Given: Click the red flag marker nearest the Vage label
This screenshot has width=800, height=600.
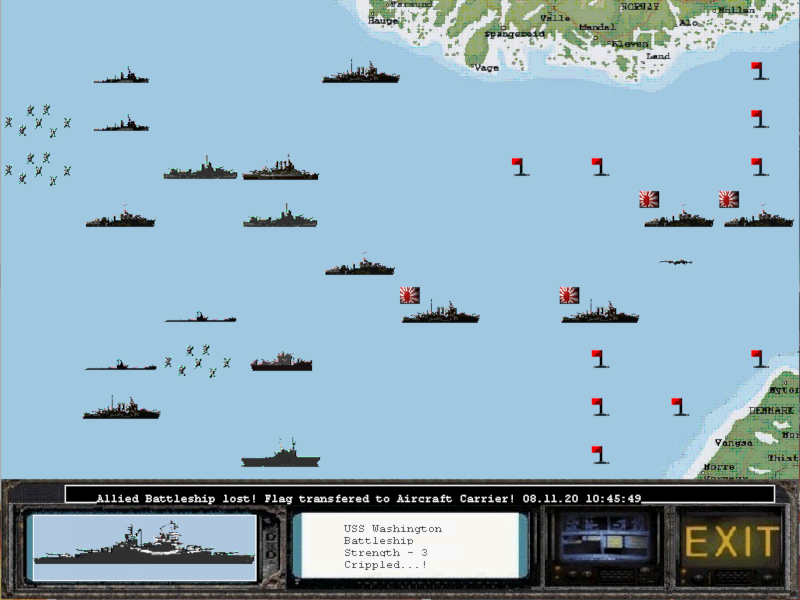Looking at the screenshot, I should [x=519, y=167].
